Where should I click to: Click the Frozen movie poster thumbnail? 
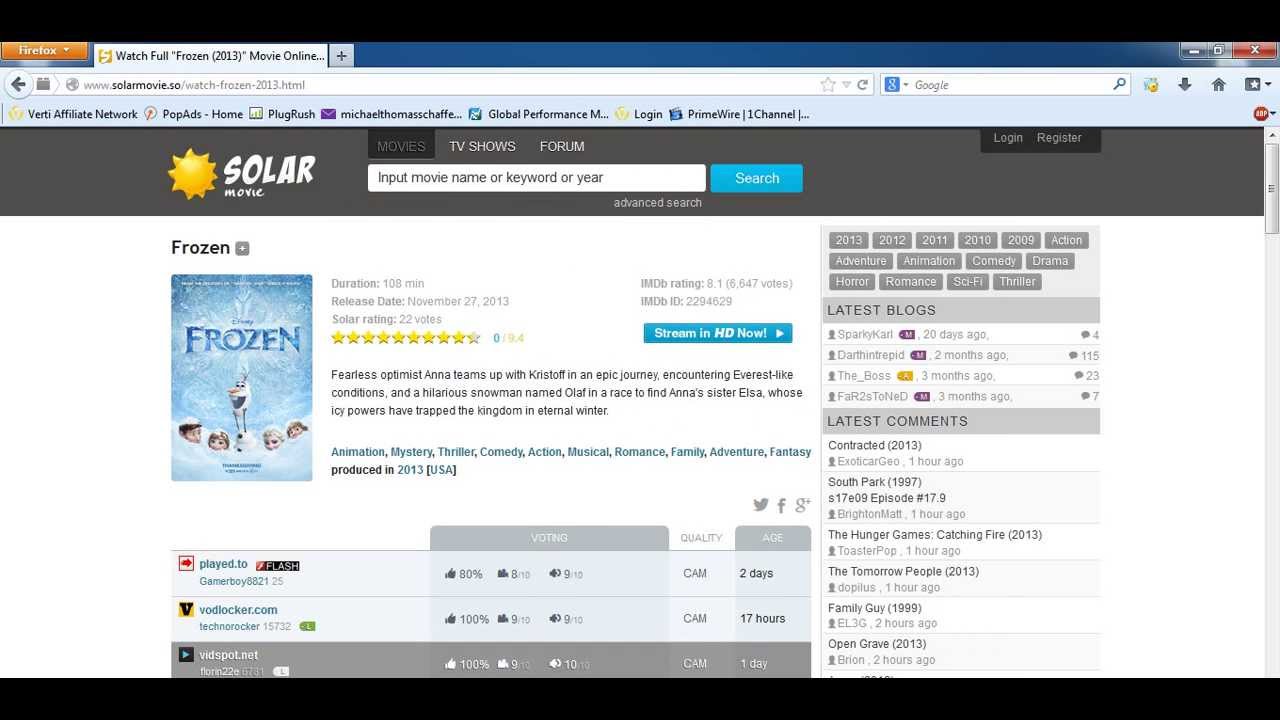(242, 378)
